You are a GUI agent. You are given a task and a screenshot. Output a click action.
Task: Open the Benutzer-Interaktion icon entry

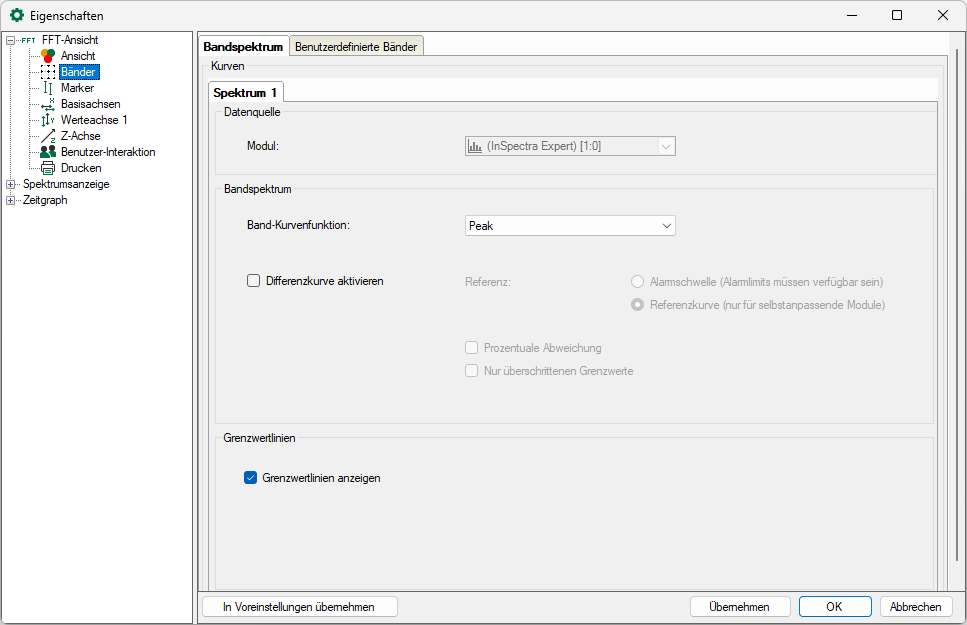[x=48, y=152]
